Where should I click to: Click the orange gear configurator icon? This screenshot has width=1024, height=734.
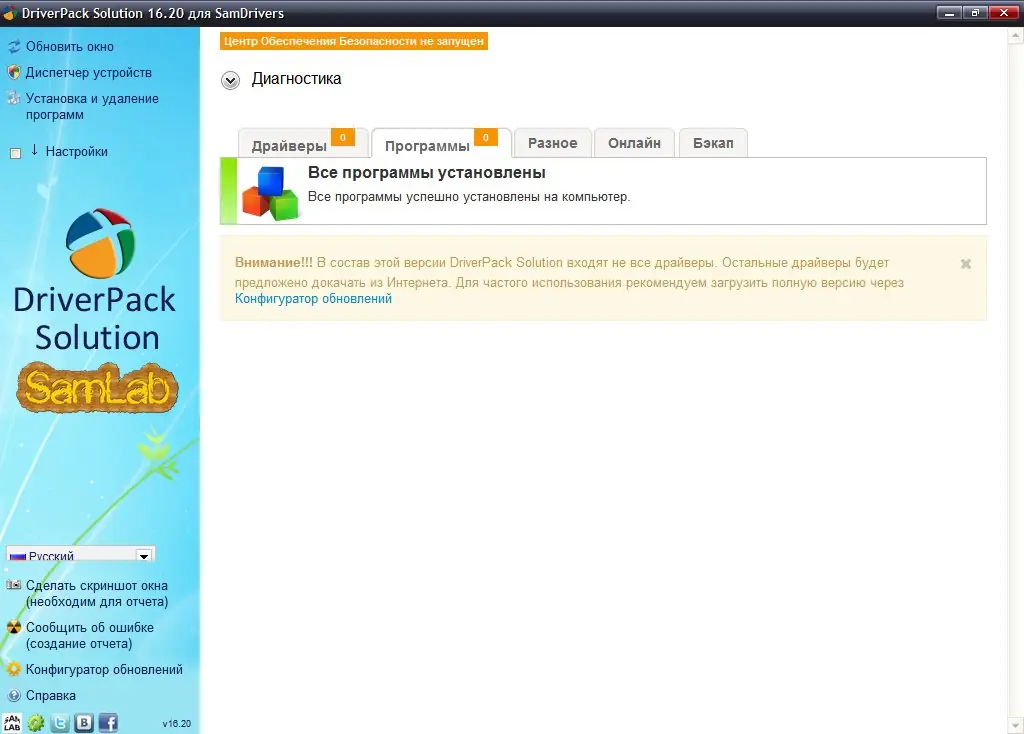point(14,669)
